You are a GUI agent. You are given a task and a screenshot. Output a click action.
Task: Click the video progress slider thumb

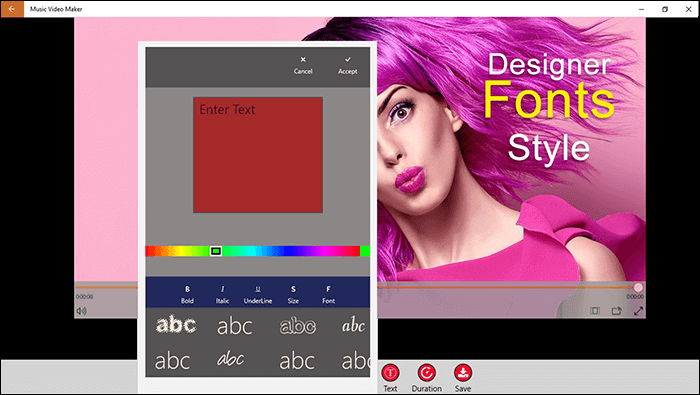(638, 287)
